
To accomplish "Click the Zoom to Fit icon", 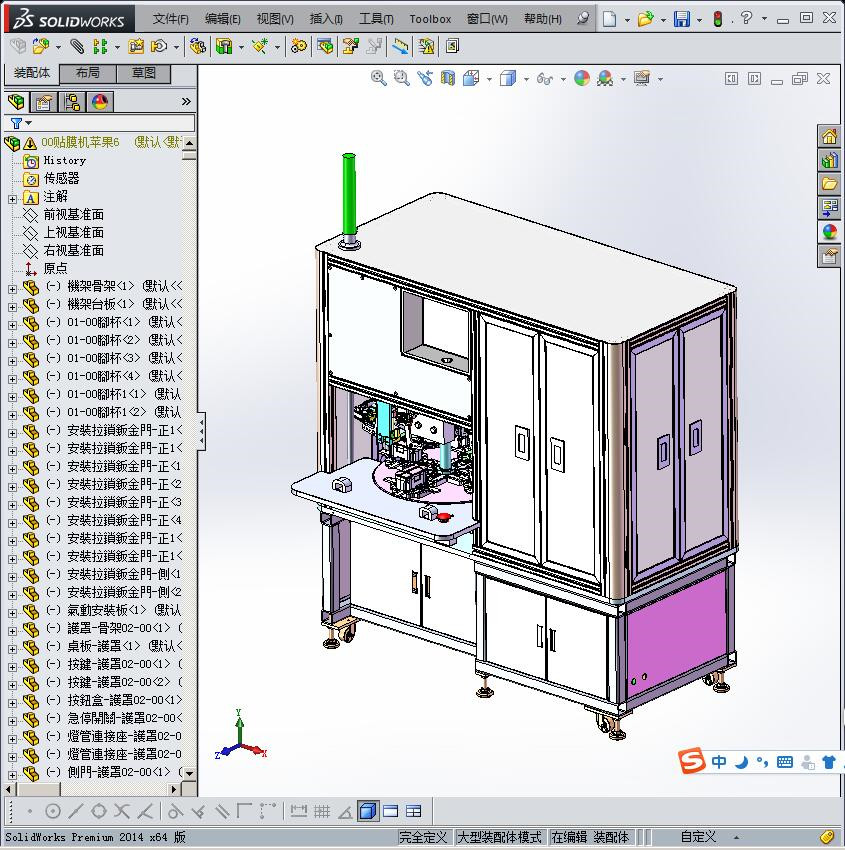I will pyautogui.click(x=378, y=79).
